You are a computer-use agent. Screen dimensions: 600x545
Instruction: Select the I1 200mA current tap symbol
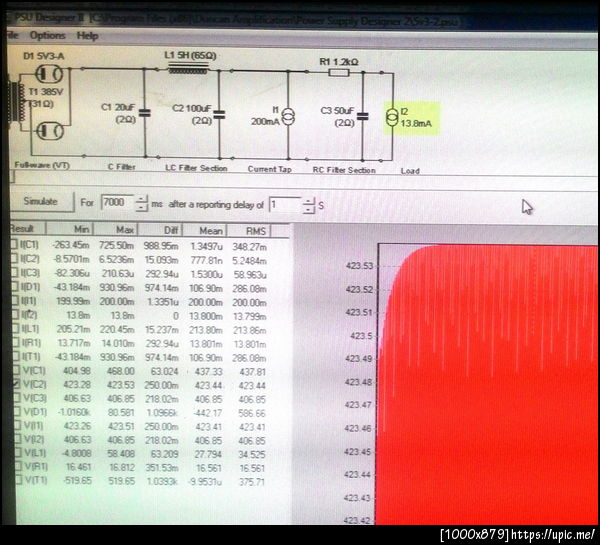tap(288, 116)
